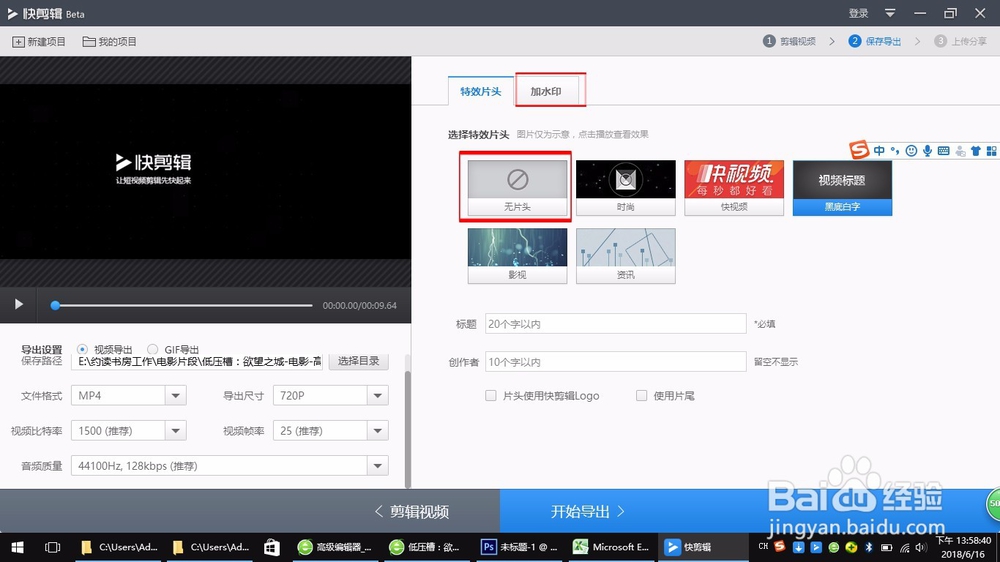Go back with 剪辑视频 bottom button

[411, 511]
